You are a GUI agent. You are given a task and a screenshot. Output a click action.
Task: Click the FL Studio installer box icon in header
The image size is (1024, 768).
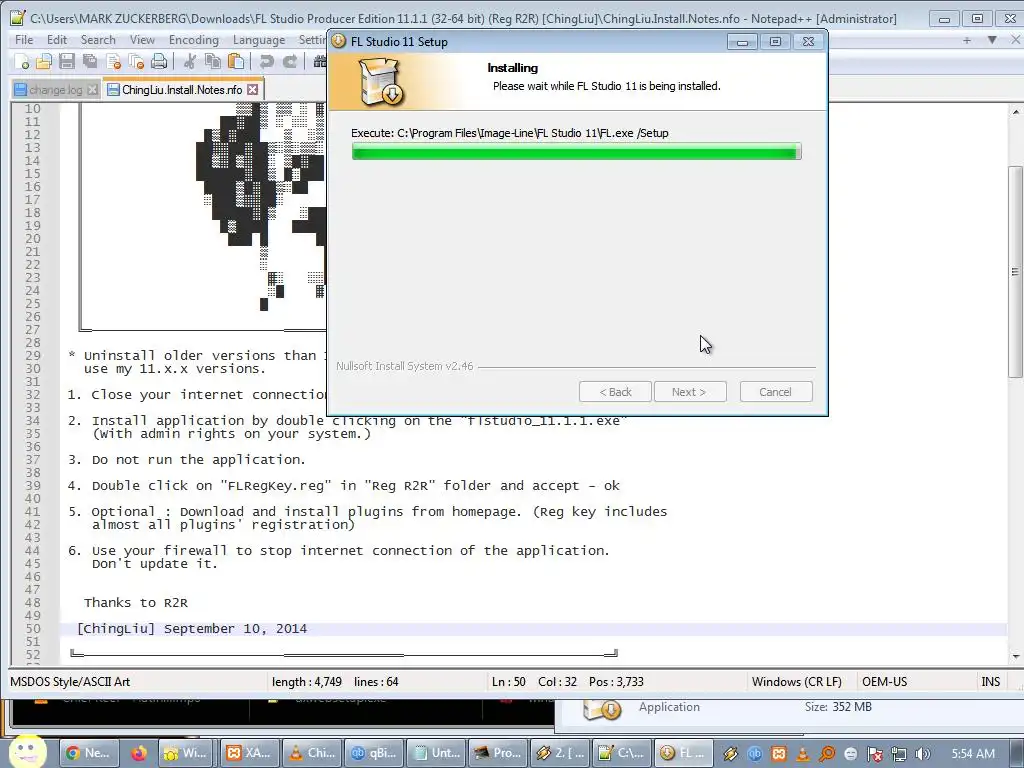[382, 83]
